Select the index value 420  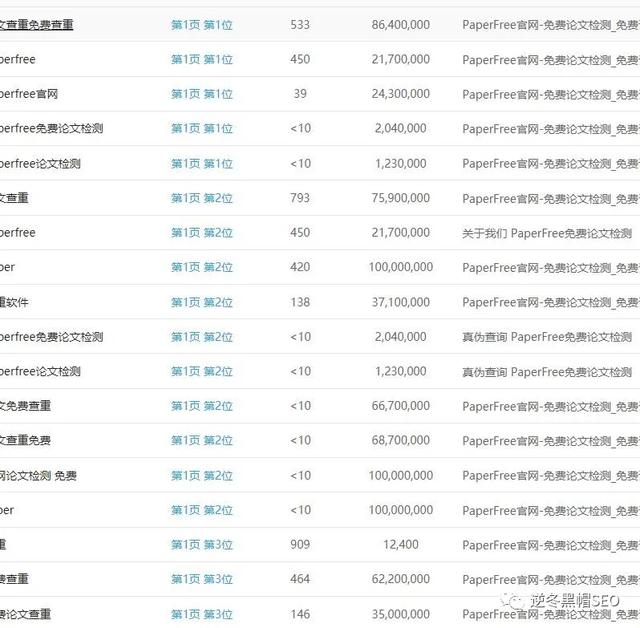click(300, 267)
